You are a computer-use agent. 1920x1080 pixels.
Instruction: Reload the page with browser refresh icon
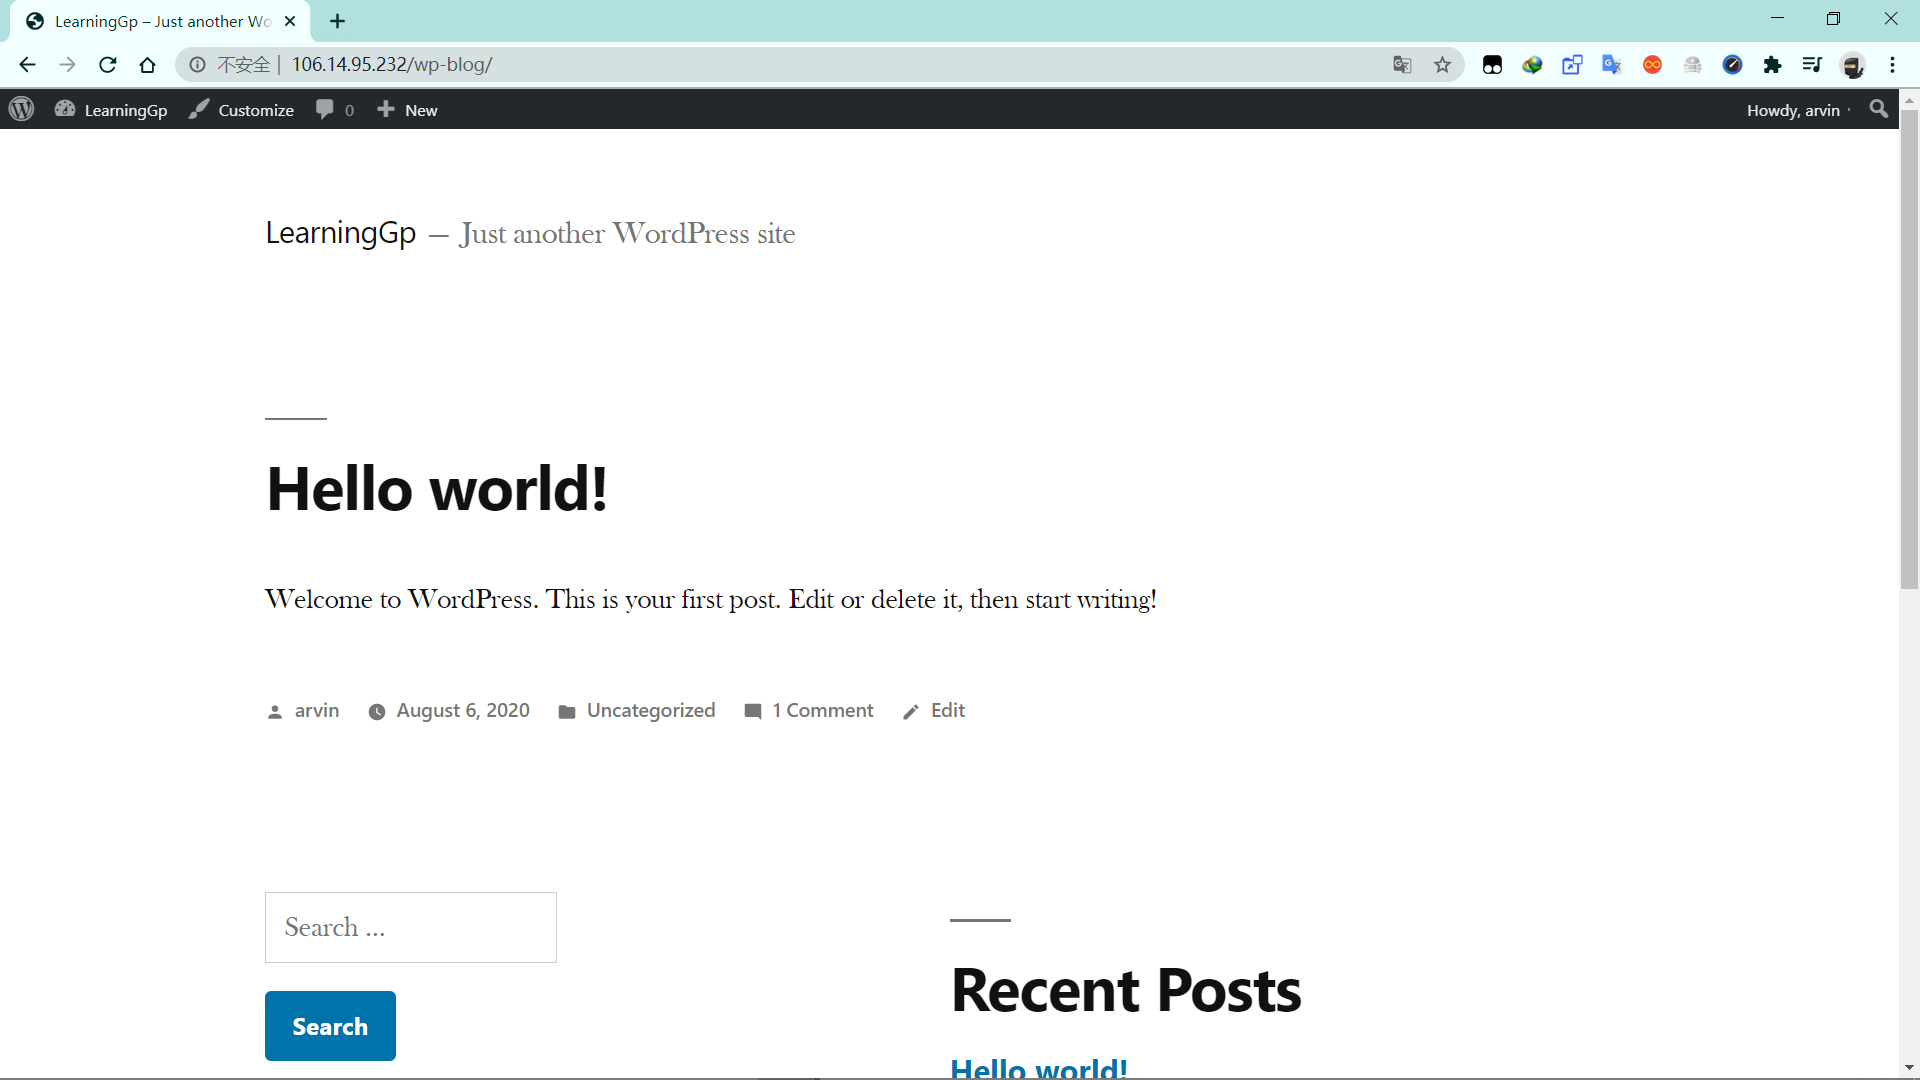[107, 65]
